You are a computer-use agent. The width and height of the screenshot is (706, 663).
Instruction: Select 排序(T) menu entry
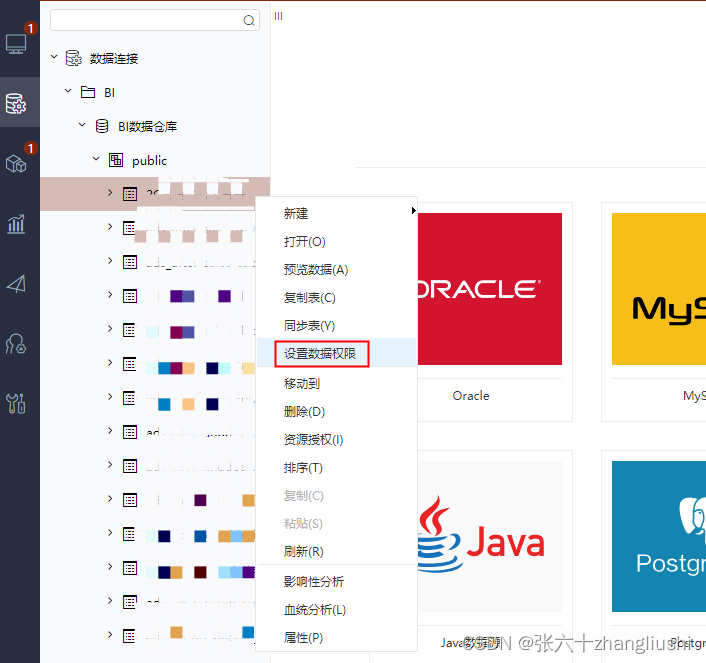pyautogui.click(x=336, y=468)
